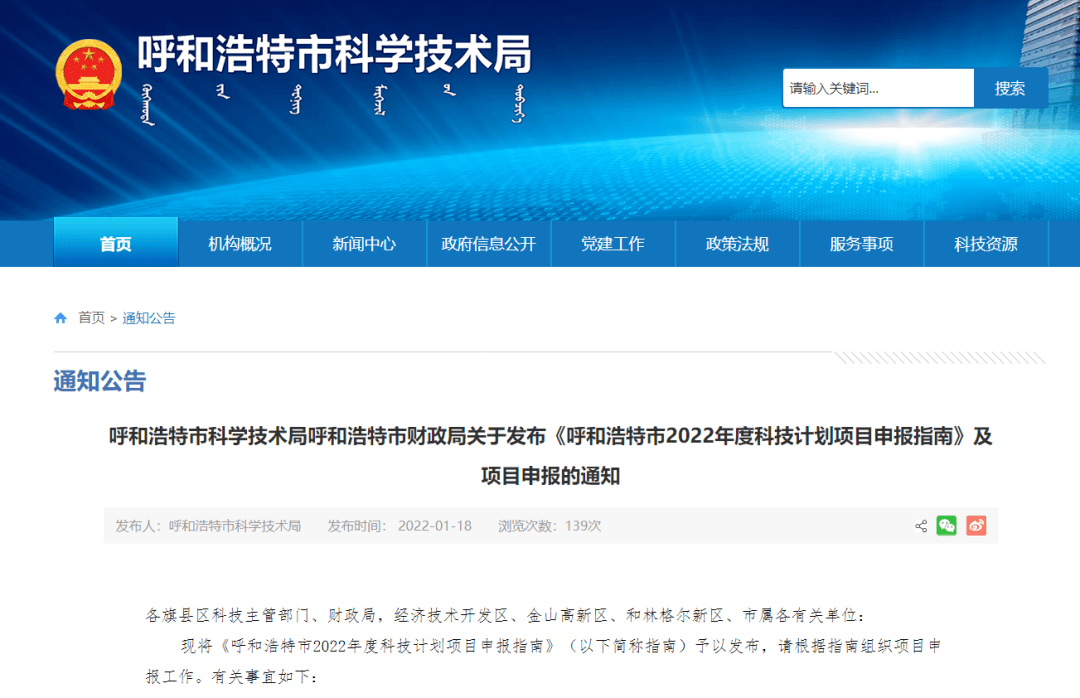
Task: Focus the 请输入关键词 search field
Action: point(877,88)
